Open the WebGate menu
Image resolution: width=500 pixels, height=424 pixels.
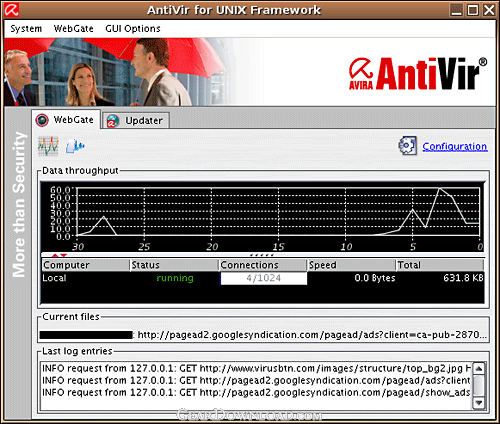click(73, 29)
